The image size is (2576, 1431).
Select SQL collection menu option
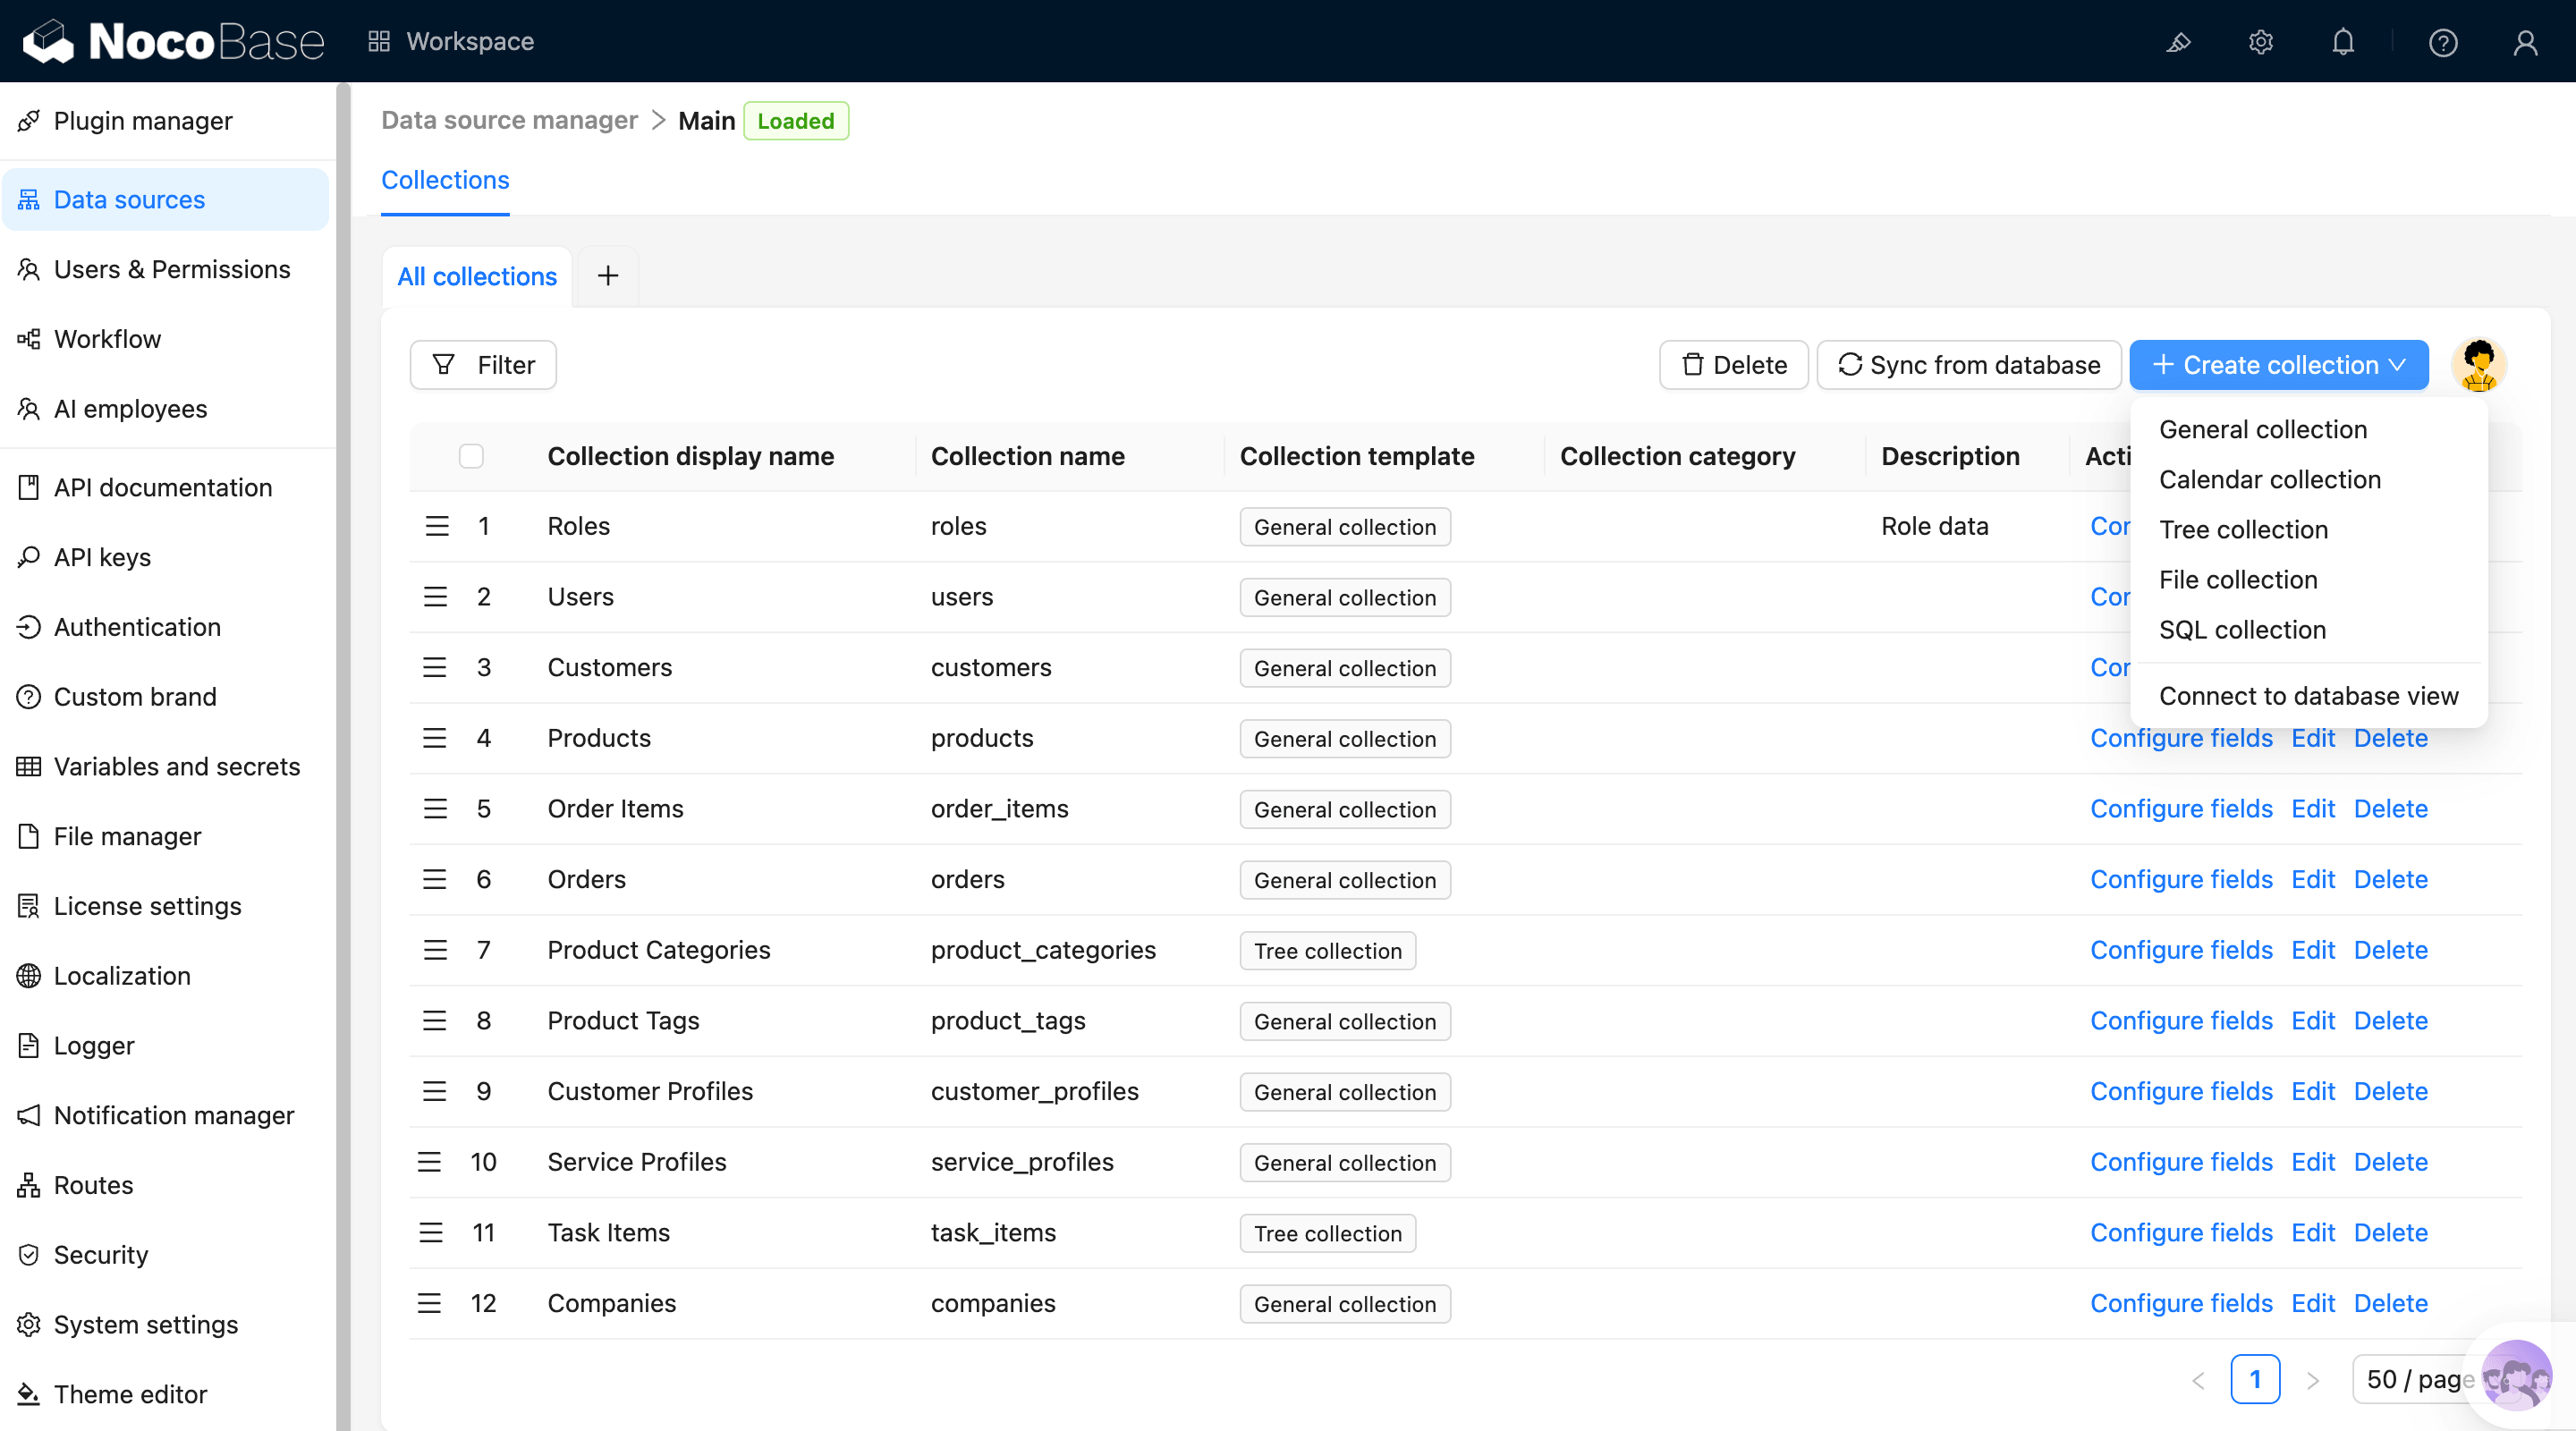2241,629
